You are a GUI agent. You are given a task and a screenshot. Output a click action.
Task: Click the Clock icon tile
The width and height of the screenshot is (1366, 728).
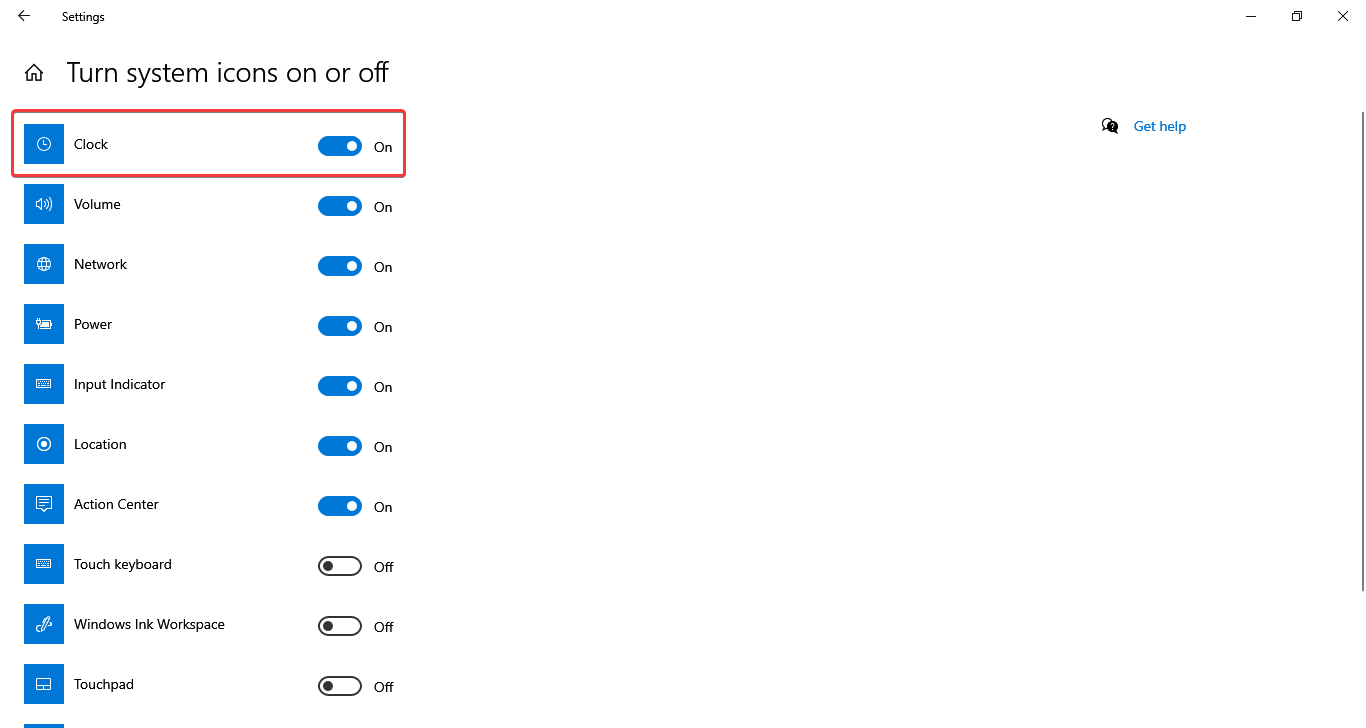pyautogui.click(x=44, y=144)
